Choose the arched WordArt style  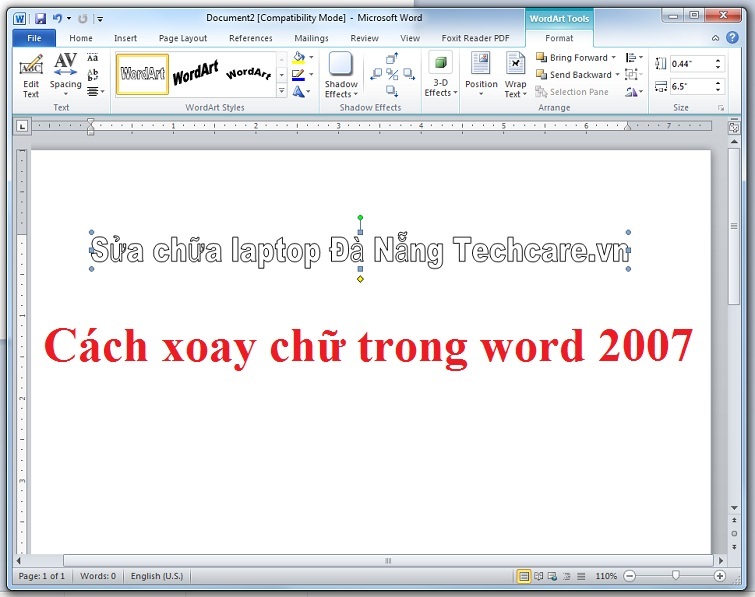(x=249, y=74)
